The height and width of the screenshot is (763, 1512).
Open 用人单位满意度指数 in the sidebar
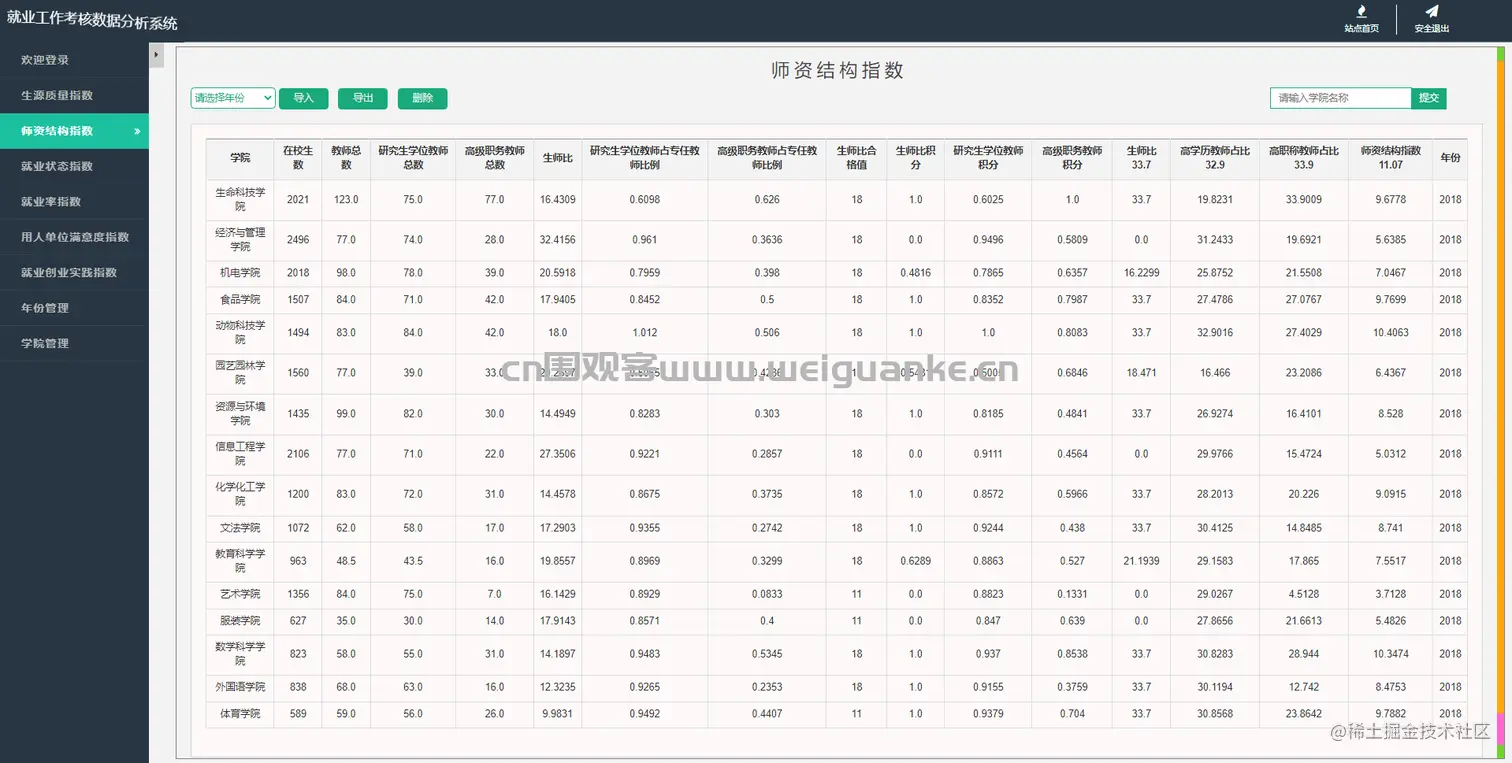tap(74, 237)
